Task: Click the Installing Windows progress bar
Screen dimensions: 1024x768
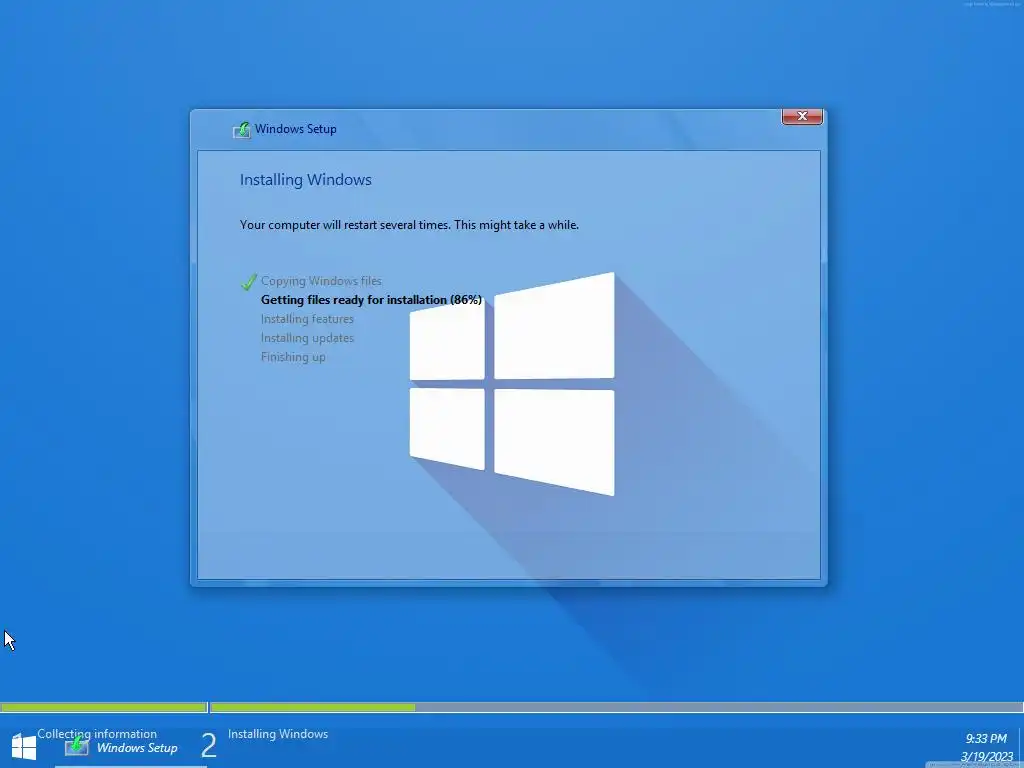Action: point(616,707)
